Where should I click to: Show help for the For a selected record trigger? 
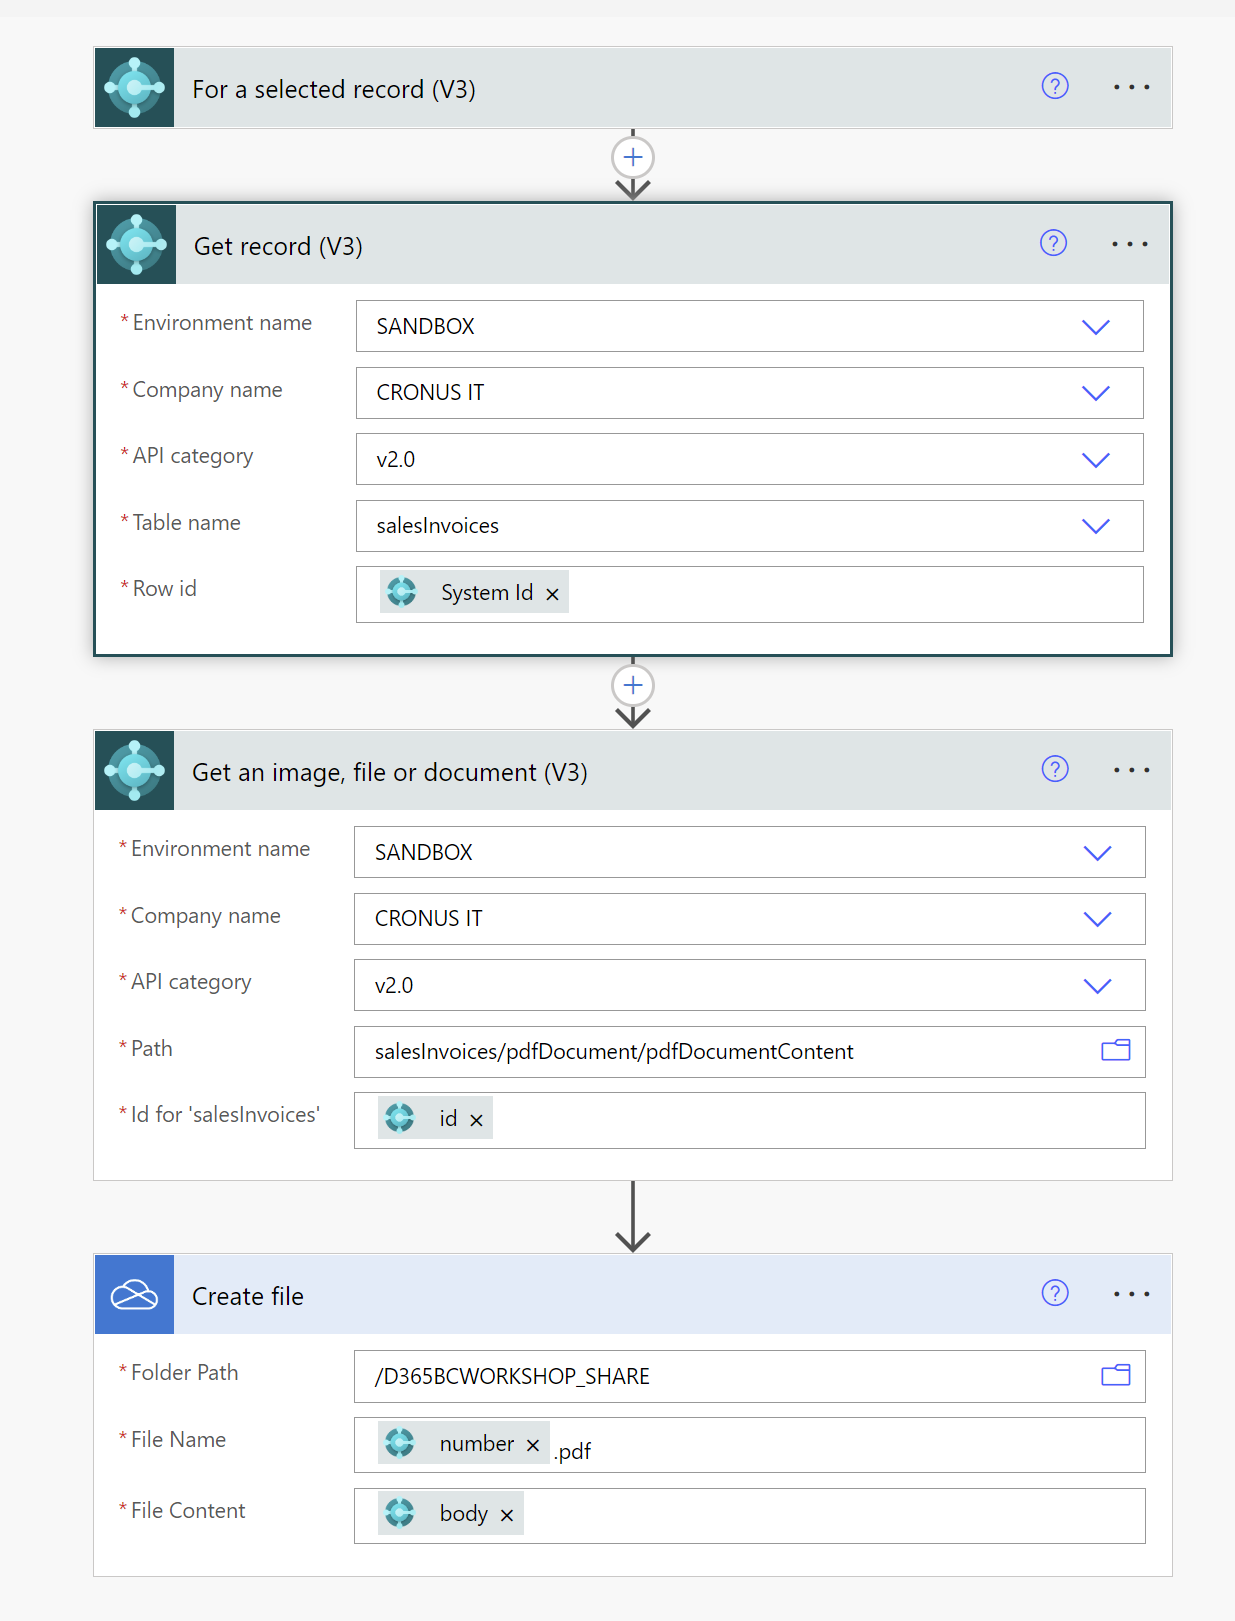click(1055, 86)
